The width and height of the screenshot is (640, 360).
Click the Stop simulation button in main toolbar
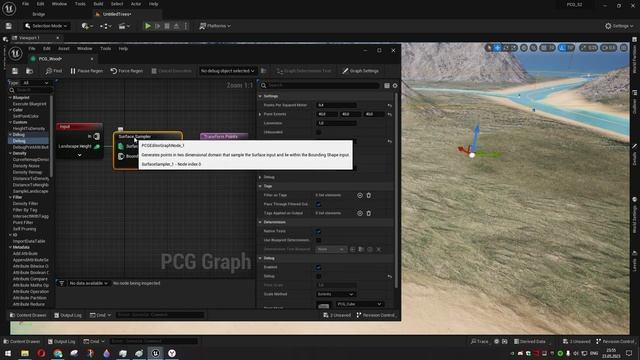[167, 26]
